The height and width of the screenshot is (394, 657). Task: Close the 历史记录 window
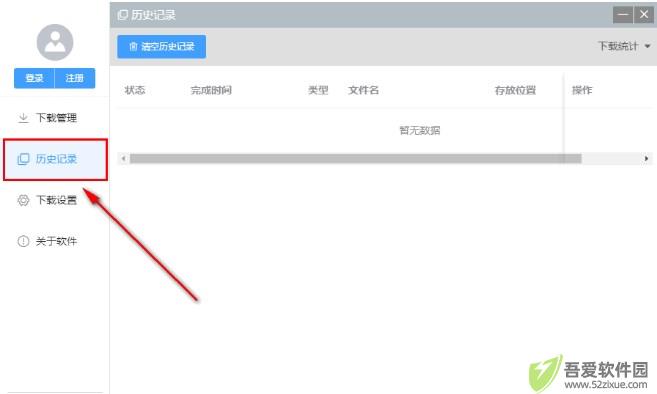coord(644,15)
